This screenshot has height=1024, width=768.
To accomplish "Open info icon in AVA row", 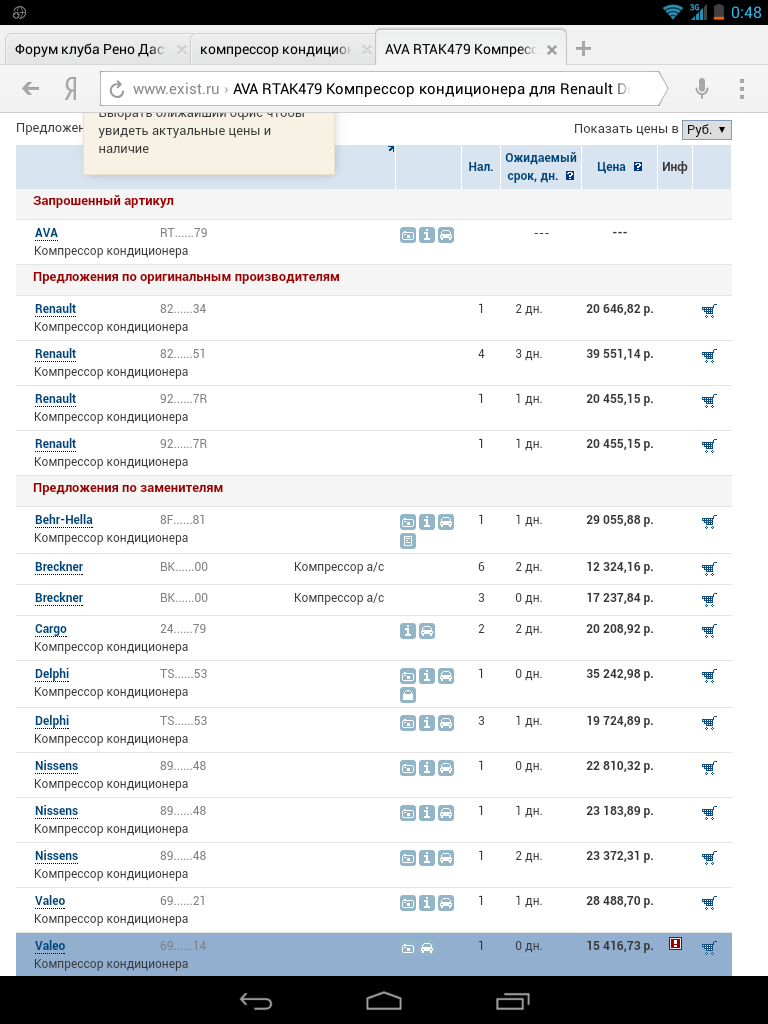I will pyautogui.click(x=426, y=235).
